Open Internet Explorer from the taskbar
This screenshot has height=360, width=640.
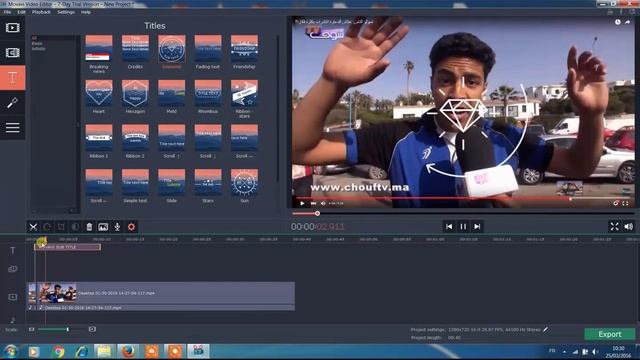[82, 351]
